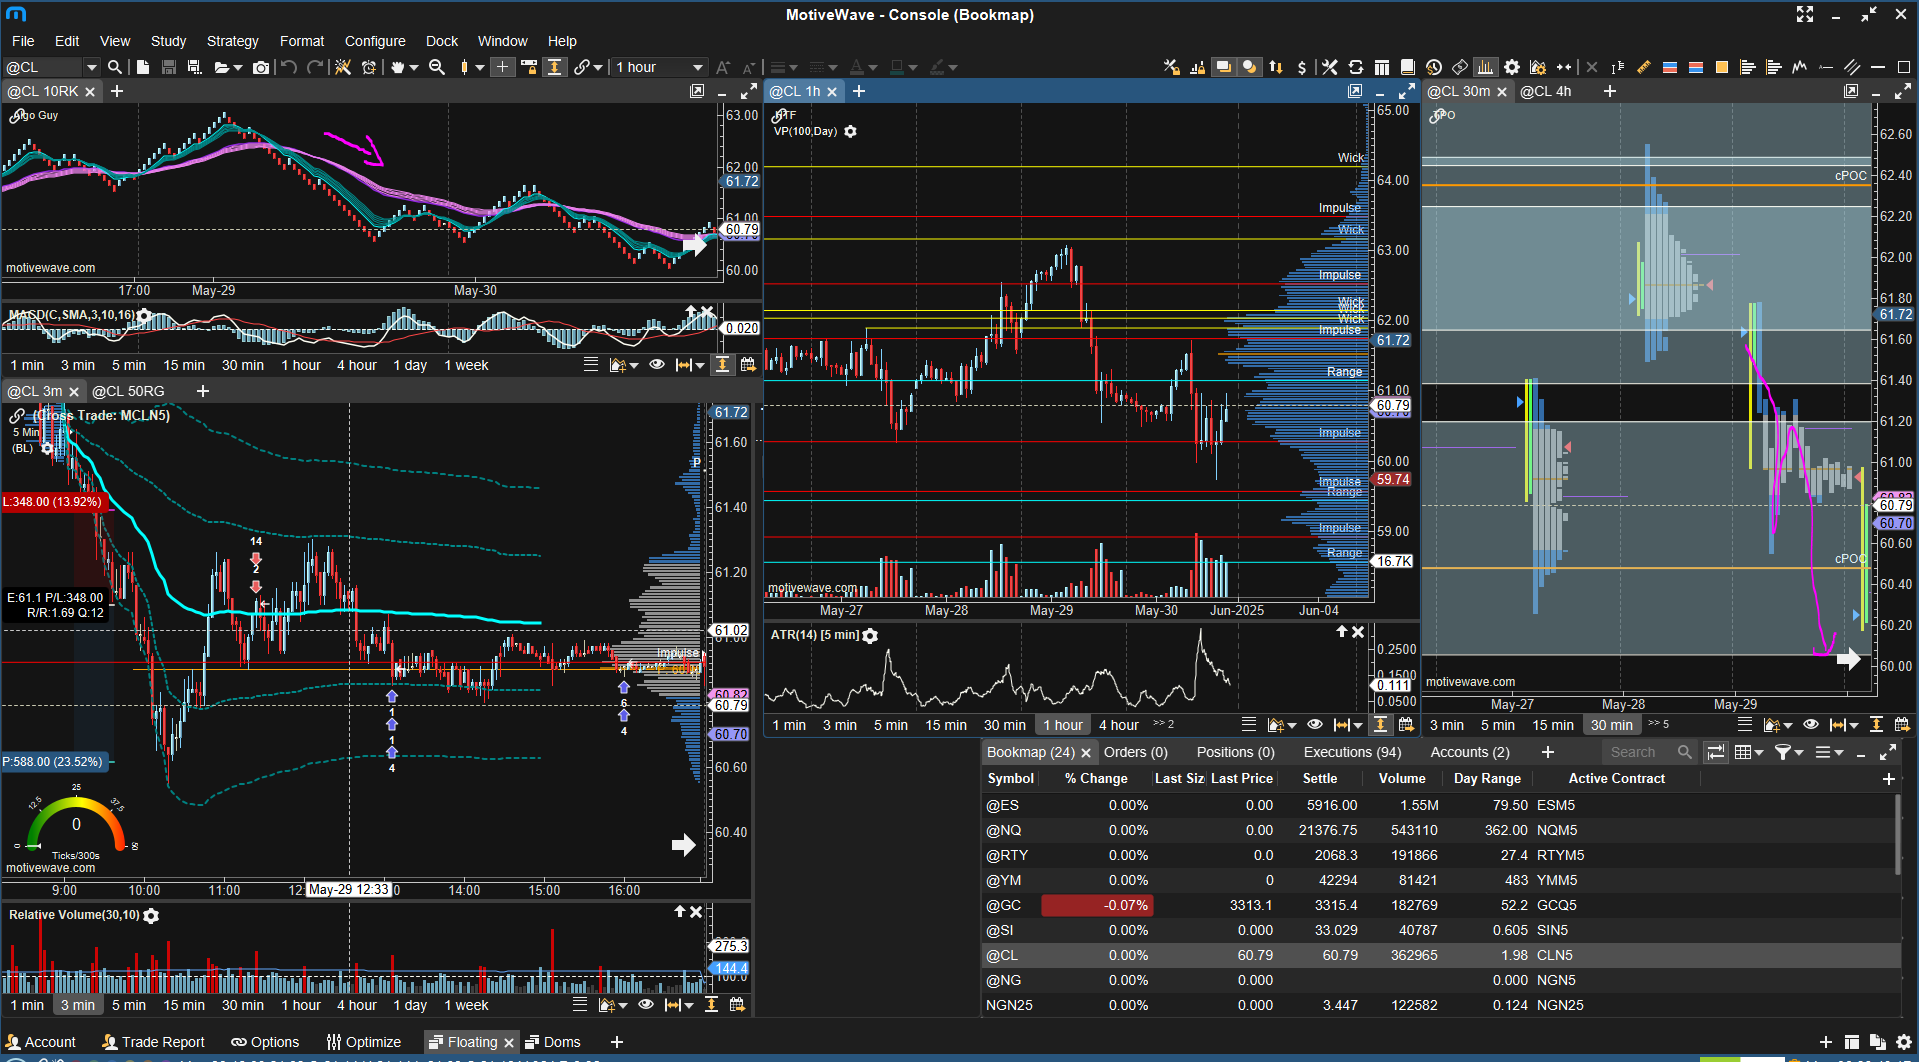Toggle eye visibility under the 1h chart
Screen dimensions: 1919x1062
[x=1315, y=725]
